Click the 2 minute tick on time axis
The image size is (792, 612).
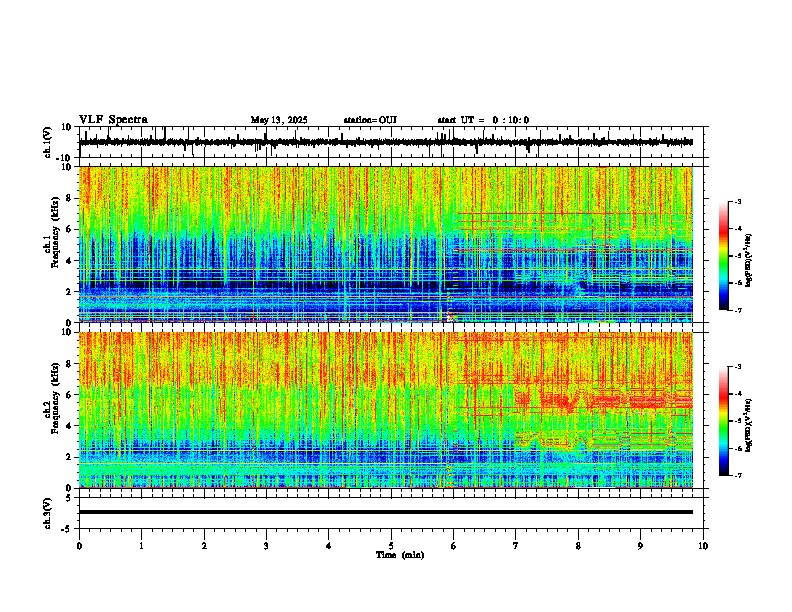click(204, 546)
